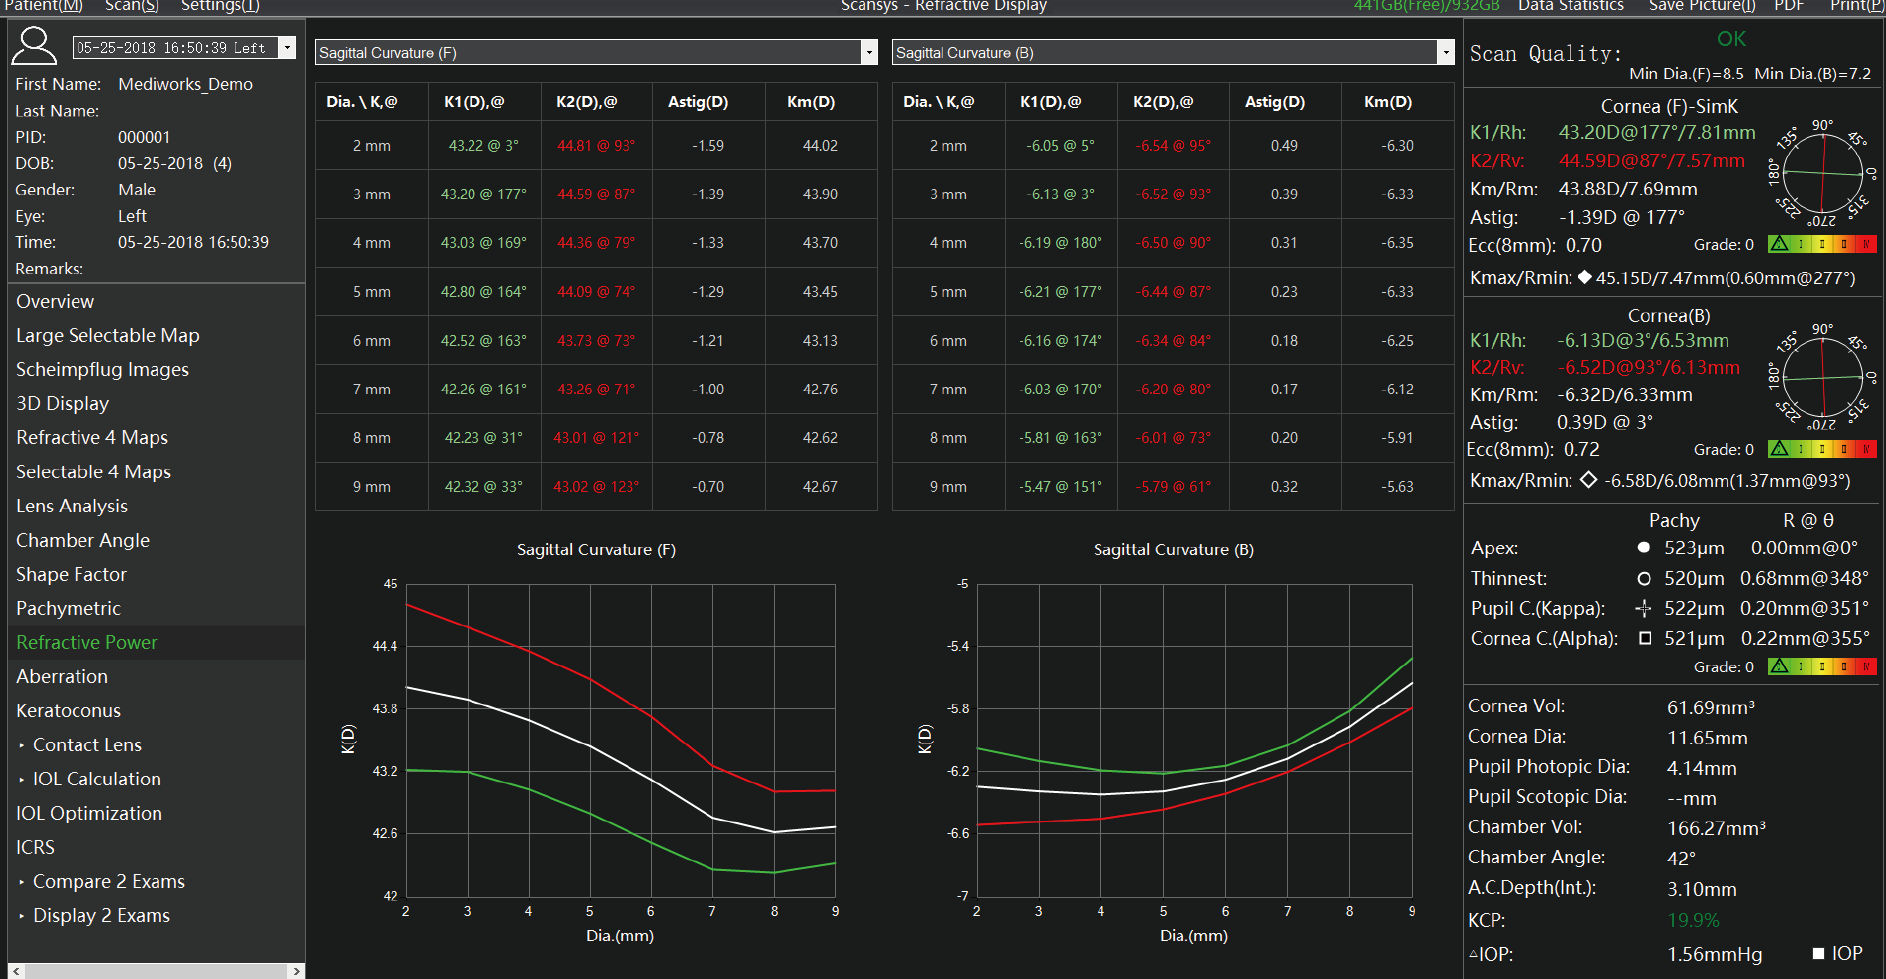Viewport: 1886px width, 979px height.
Task: Click the Chamber Vol value 166.27mm³
Action: click(x=1716, y=828)
